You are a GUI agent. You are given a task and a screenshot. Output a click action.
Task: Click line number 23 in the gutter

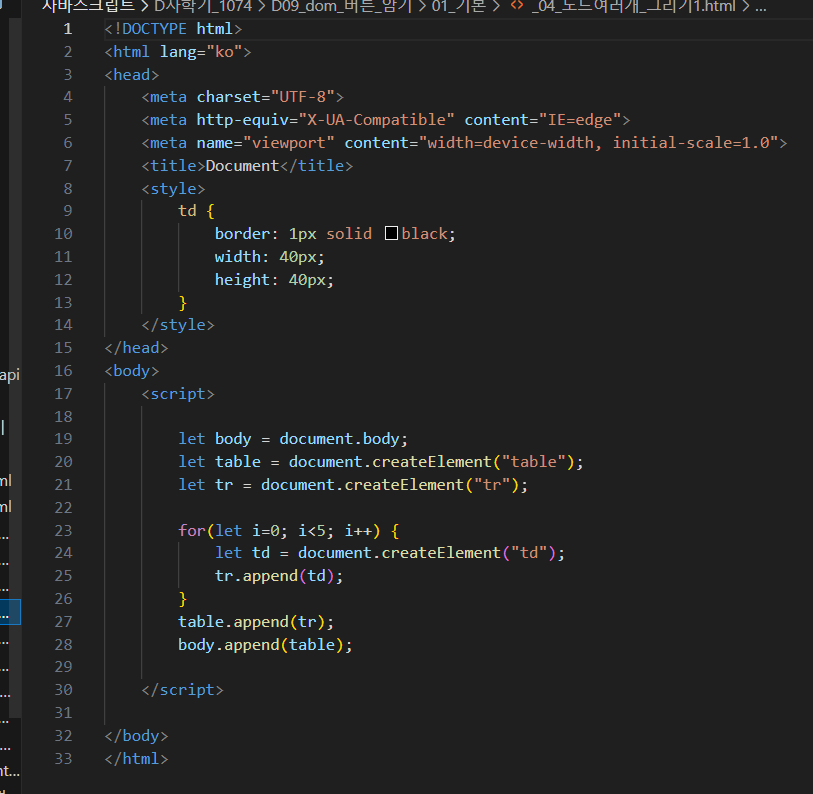(63, 531)
